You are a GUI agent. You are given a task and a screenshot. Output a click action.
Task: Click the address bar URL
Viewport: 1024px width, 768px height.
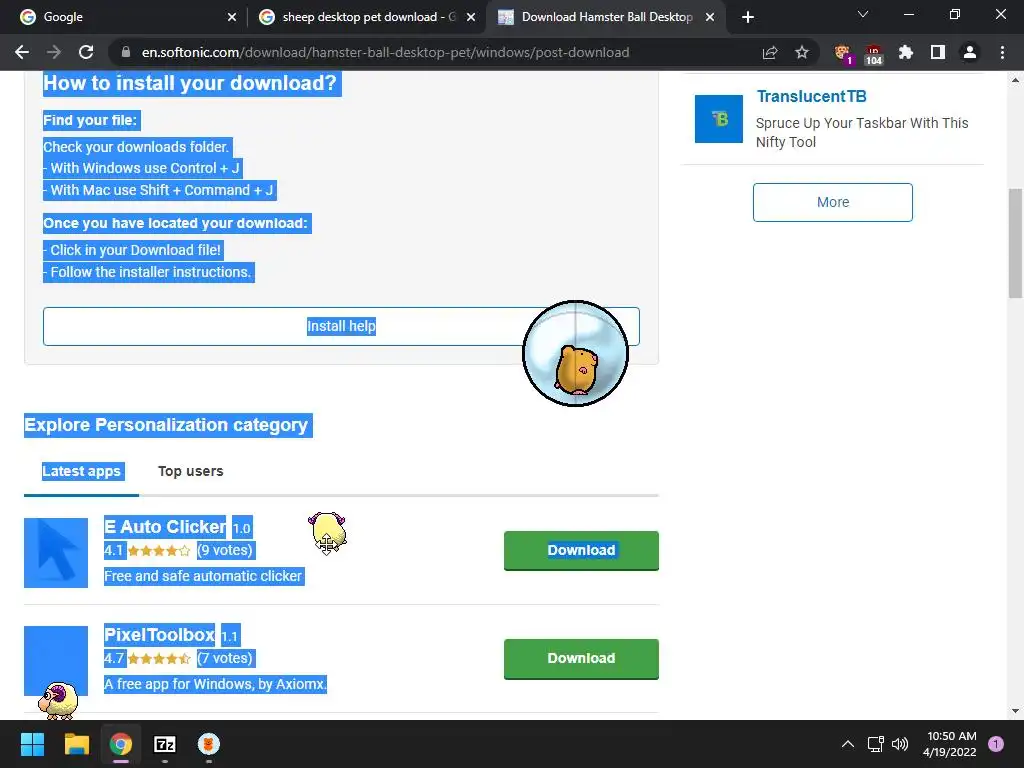click(385, 52)
